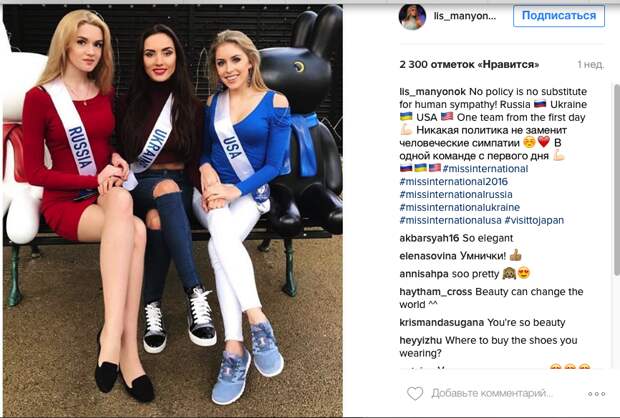View the 2 300 отметок «Нравится» likes list
The width and height of the screenshot is (620, 418).
click(x=469, y=64)
